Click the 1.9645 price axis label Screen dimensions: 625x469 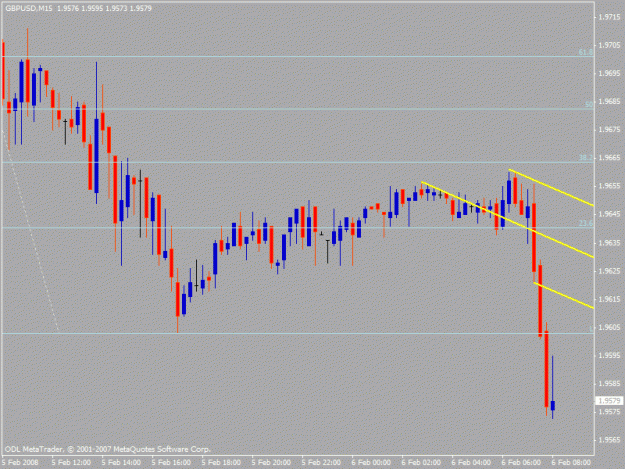[609, 214]
